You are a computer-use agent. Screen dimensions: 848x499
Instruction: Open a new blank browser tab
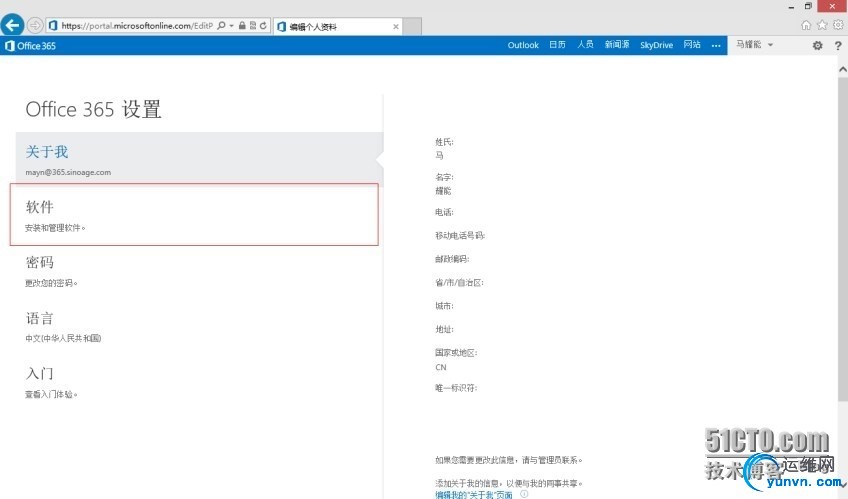click(x=412, y=26)
